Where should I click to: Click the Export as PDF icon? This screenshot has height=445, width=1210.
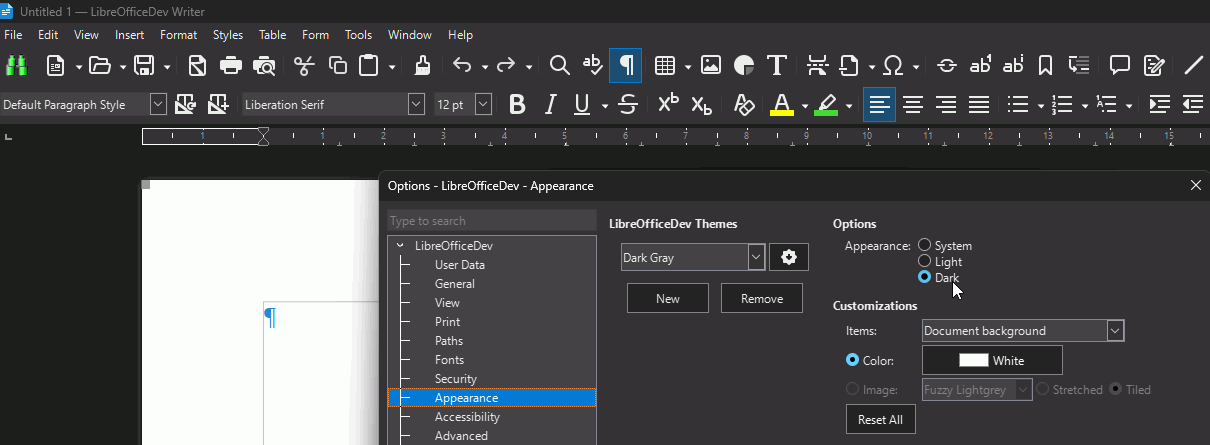pos(197,66)
